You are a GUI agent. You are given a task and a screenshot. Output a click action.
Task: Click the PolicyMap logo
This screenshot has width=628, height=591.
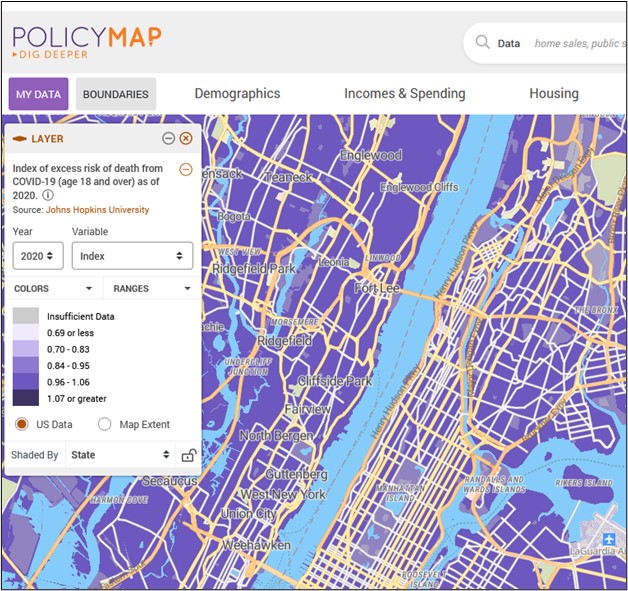[x=86, y=42]
